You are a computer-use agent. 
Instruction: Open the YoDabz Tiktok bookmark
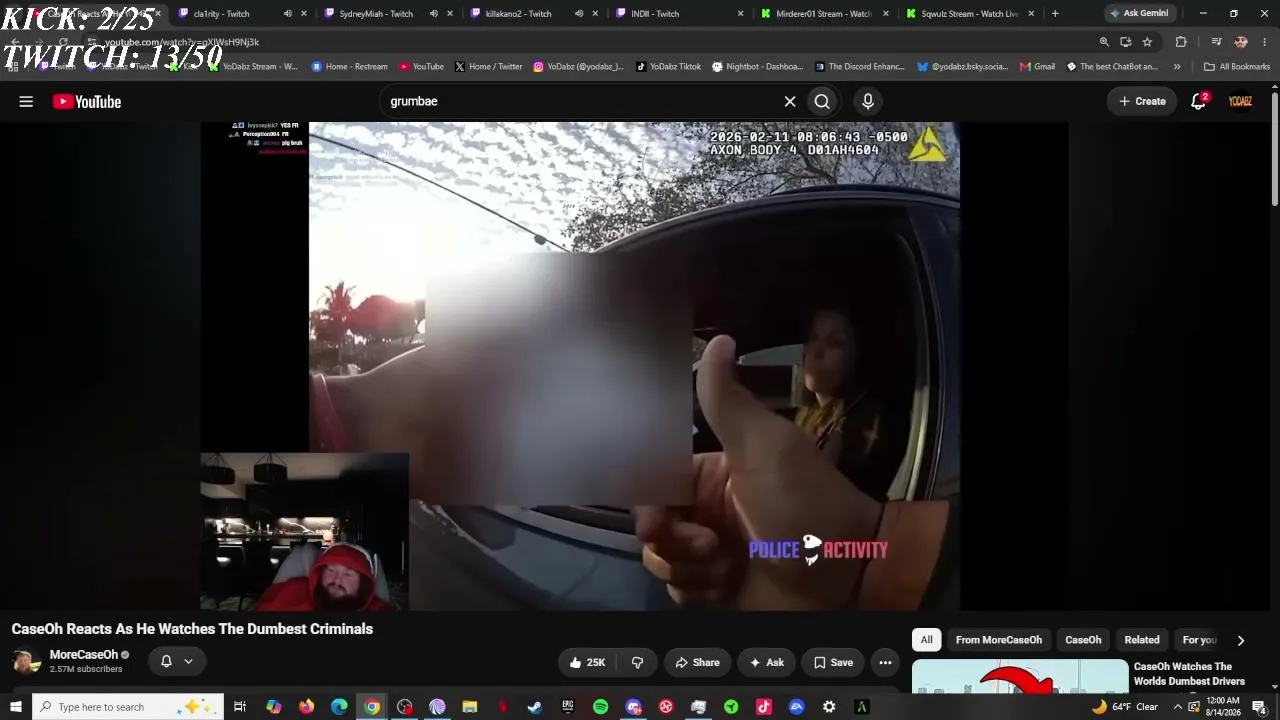click(x=668, y=67)
